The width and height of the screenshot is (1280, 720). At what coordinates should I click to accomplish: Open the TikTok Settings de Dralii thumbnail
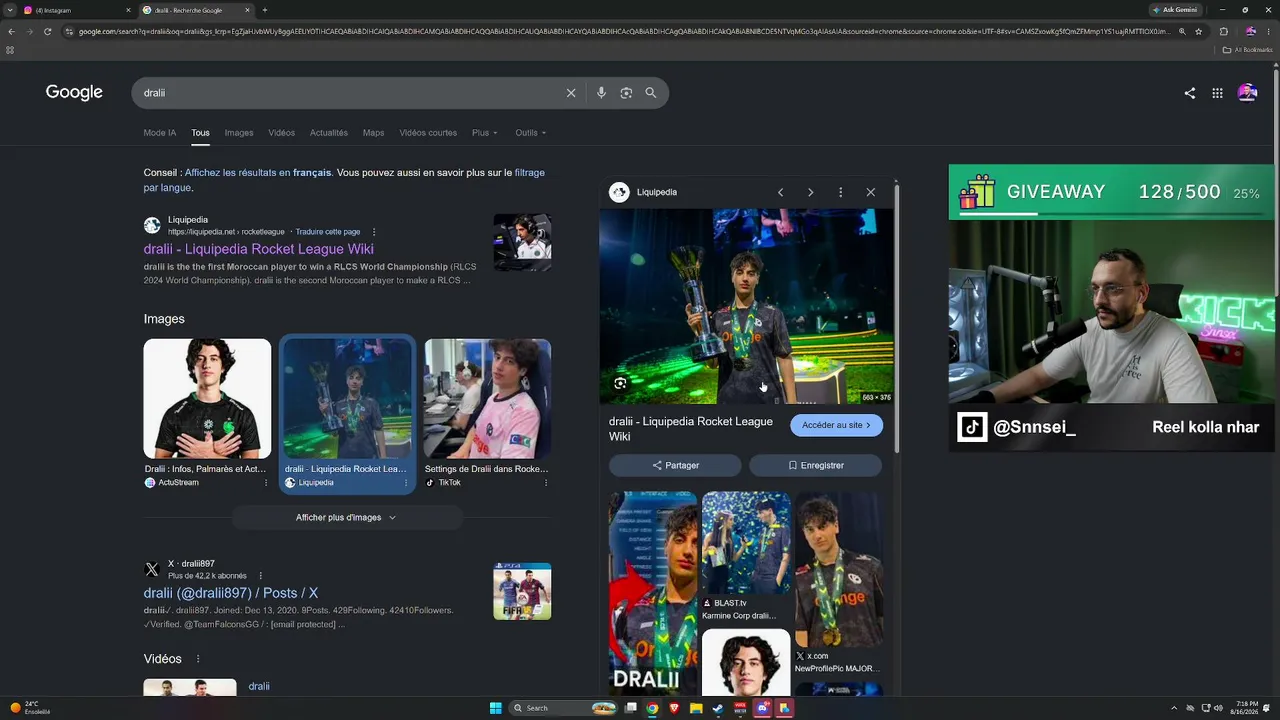(488, 399)
